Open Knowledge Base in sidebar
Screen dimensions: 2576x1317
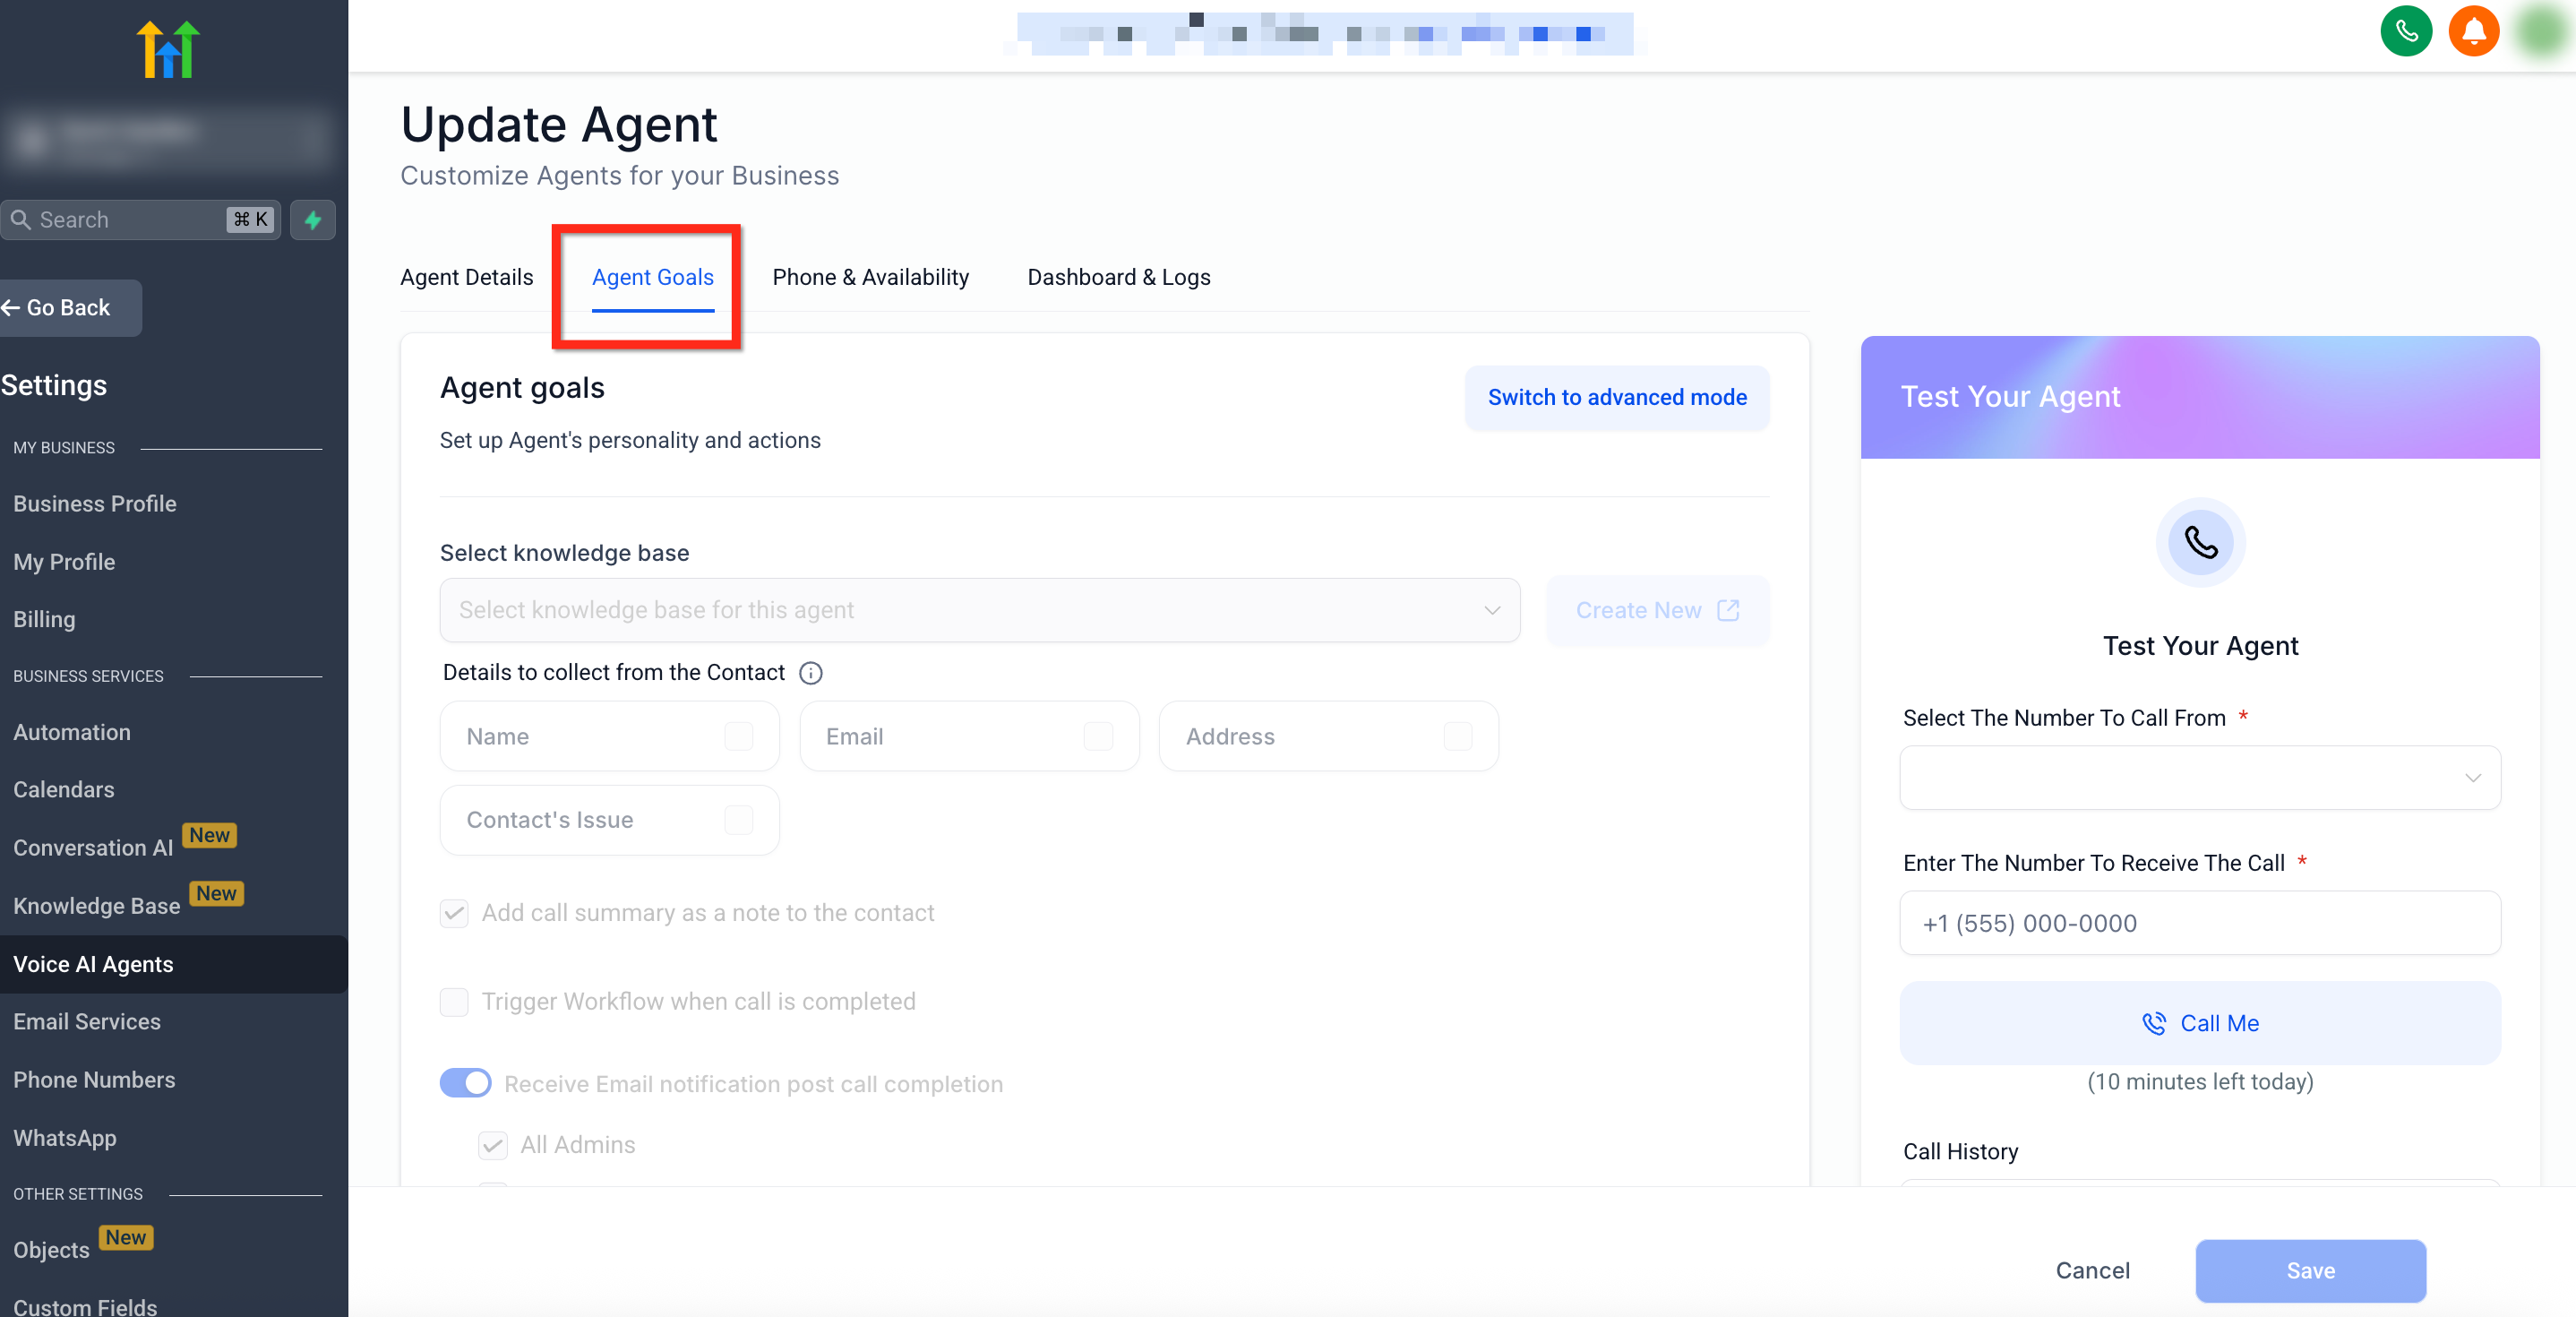97,906
